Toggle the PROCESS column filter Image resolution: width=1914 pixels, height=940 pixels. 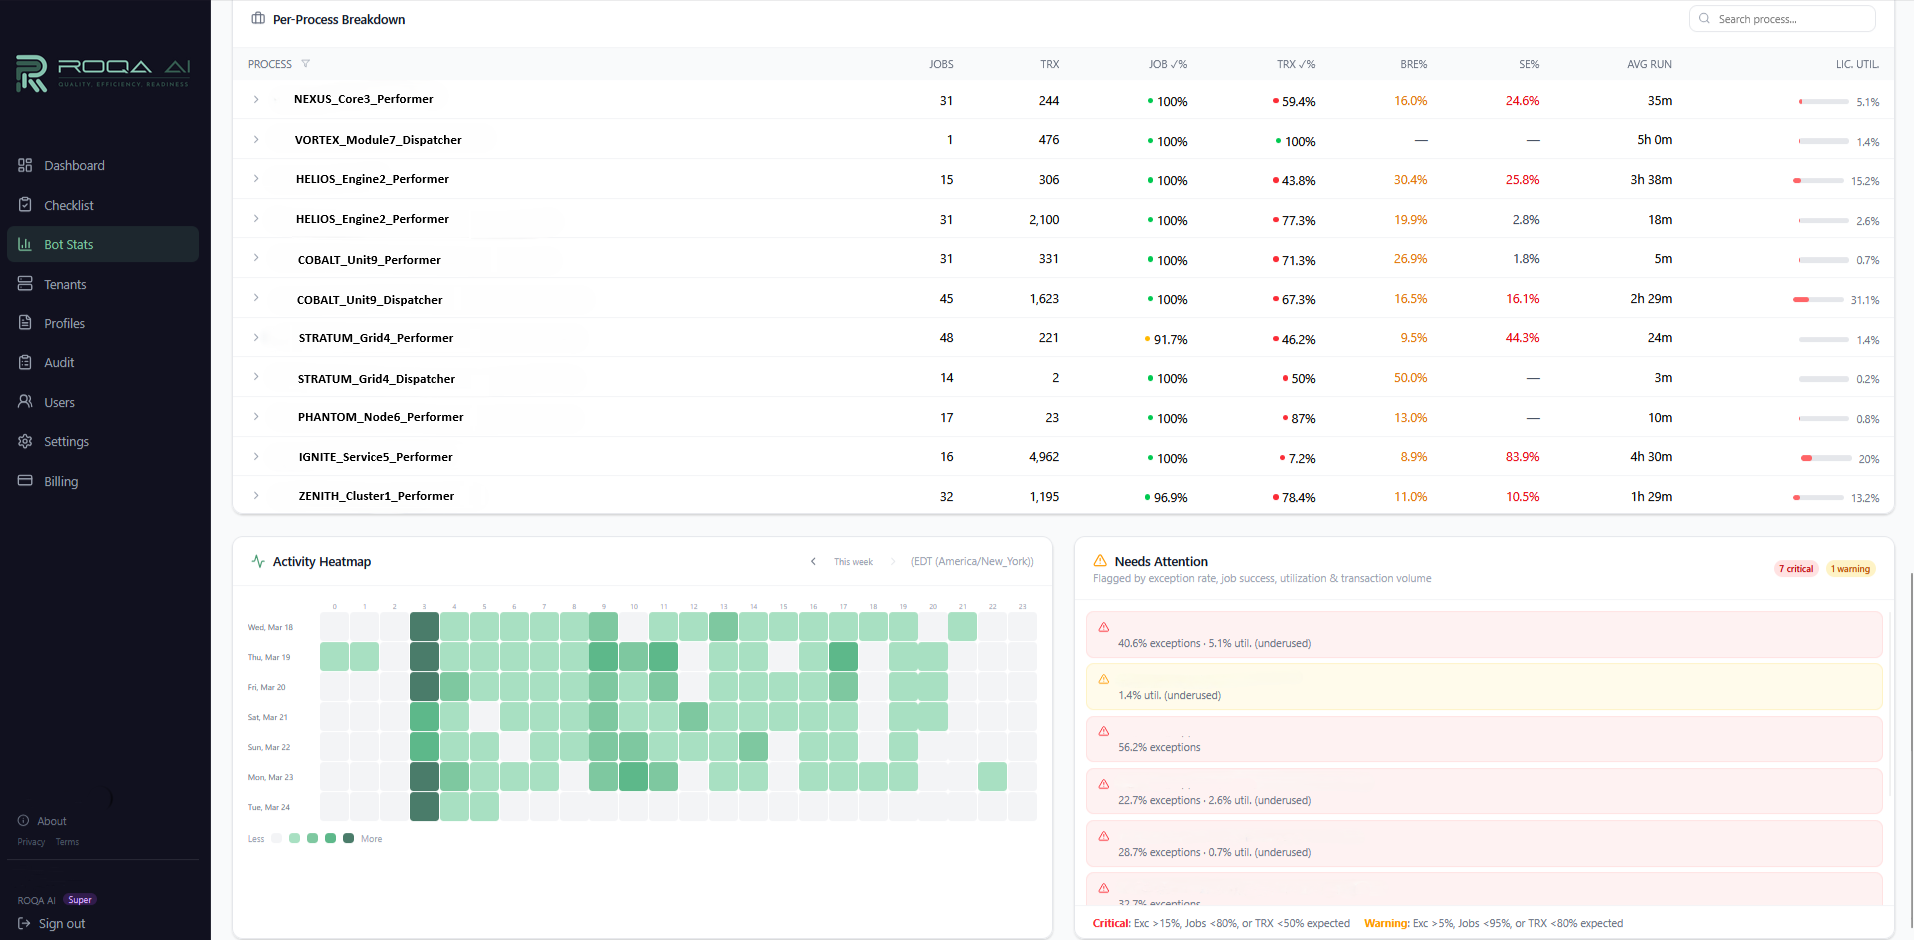coord(306,63)
